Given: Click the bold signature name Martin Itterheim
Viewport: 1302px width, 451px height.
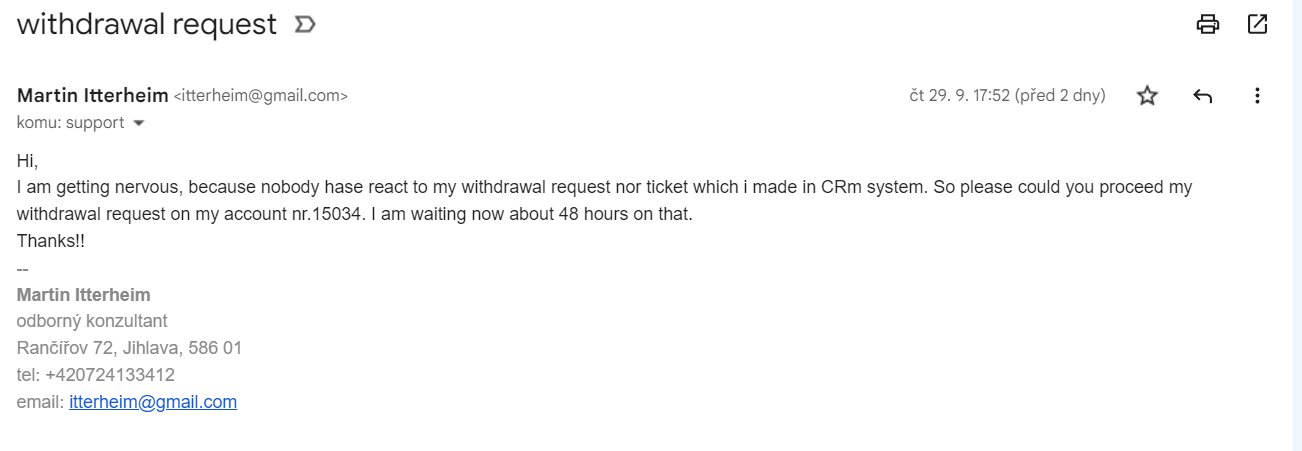Looking at the screenshot, I should [84, 295].
